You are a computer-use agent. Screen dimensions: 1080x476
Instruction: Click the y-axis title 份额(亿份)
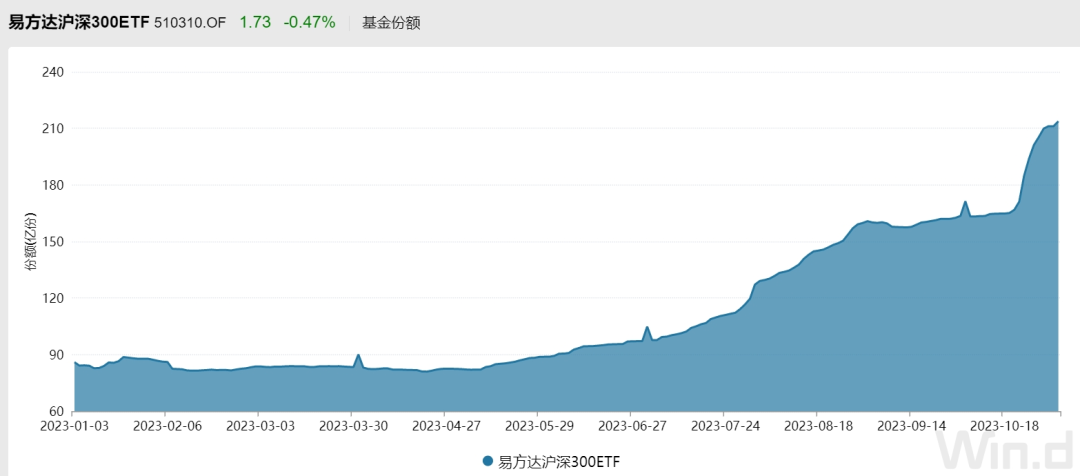[32, 242]
